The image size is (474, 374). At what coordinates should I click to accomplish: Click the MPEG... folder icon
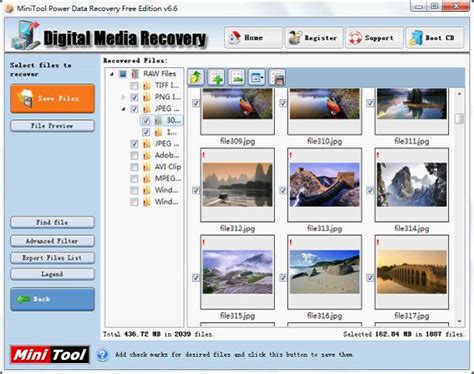147,179
